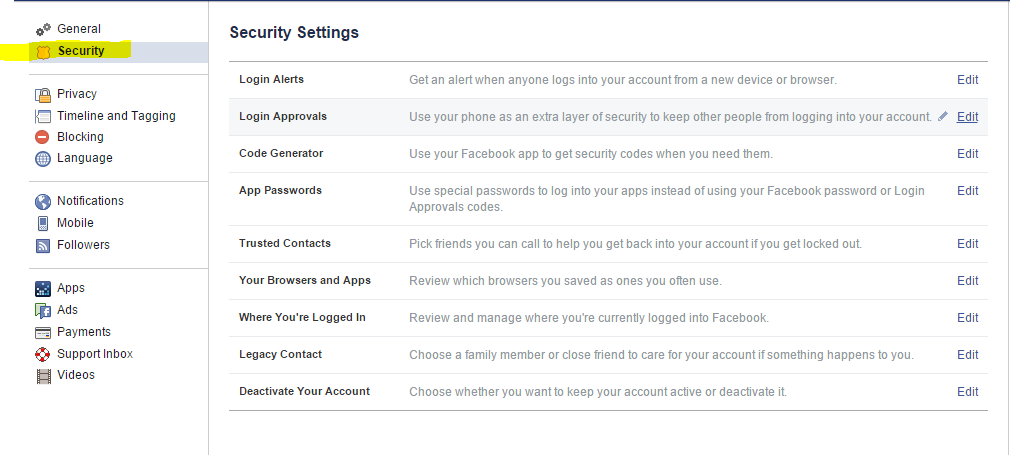Image resolution: width=1010 pixels, height=455 pixels.
Task: Click the Notifications globe icon
Action: pos(43,202)
